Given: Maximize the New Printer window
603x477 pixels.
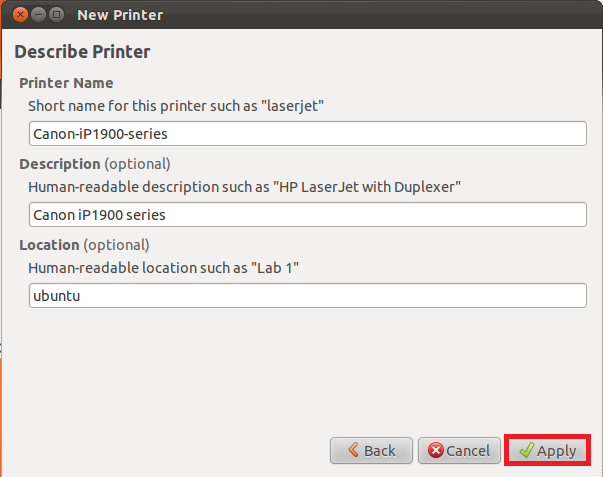Looking at the screenshot, I should pos(56,15).
